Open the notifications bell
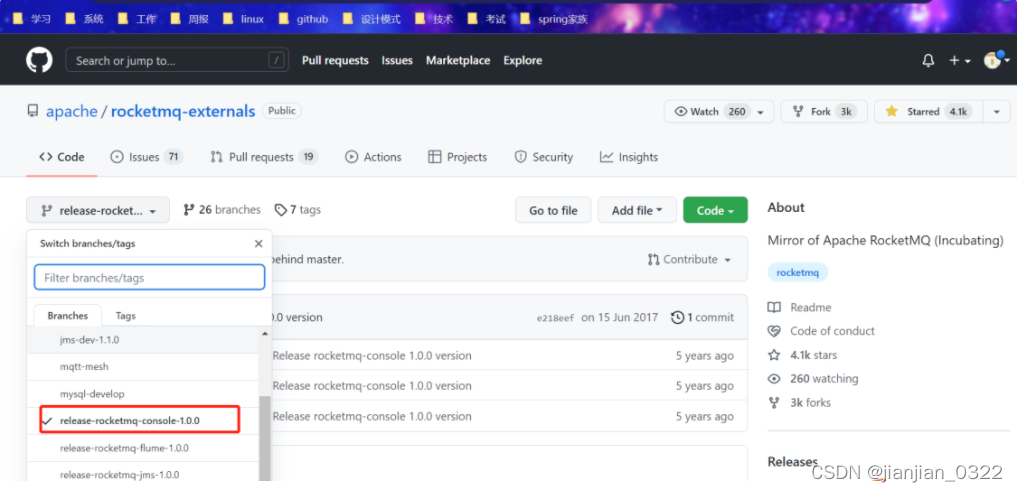Screen dimensions: 1017x492 (x=928, y=60)
